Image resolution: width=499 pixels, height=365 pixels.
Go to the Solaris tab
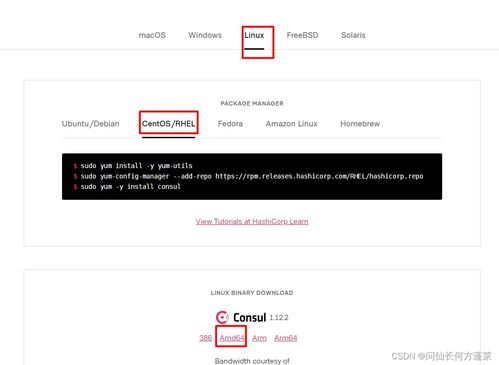(353, 35)
